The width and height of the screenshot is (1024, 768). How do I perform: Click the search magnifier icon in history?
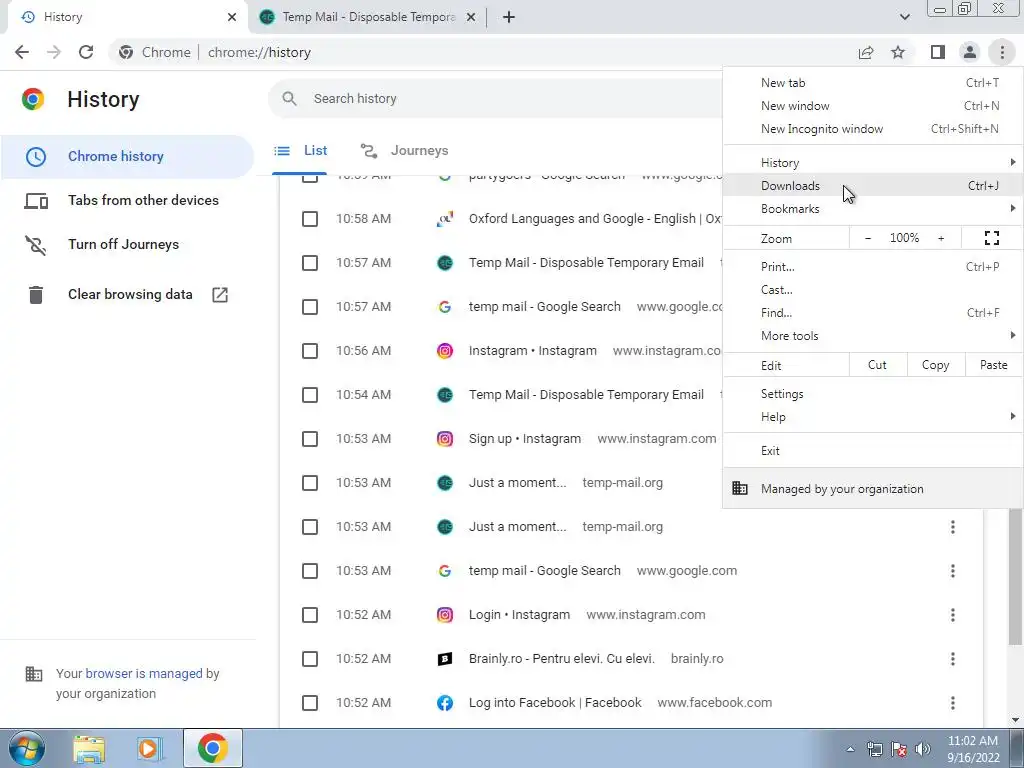coord(289,99)
